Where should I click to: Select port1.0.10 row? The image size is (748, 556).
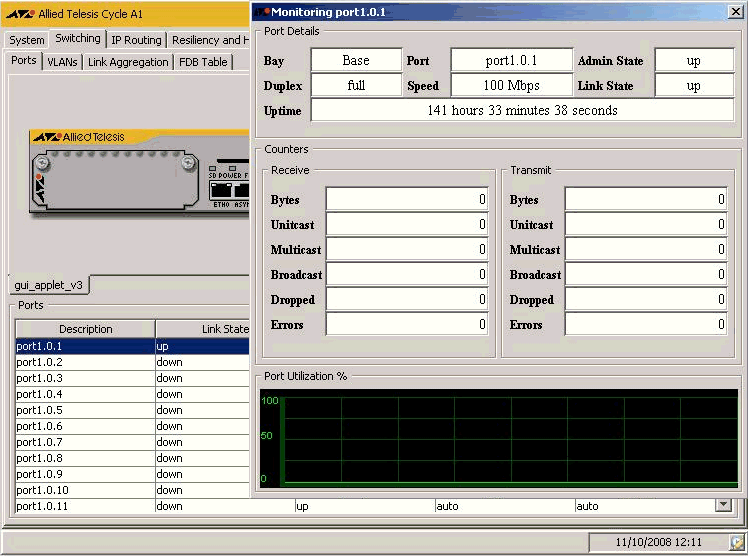pos(132,490)
